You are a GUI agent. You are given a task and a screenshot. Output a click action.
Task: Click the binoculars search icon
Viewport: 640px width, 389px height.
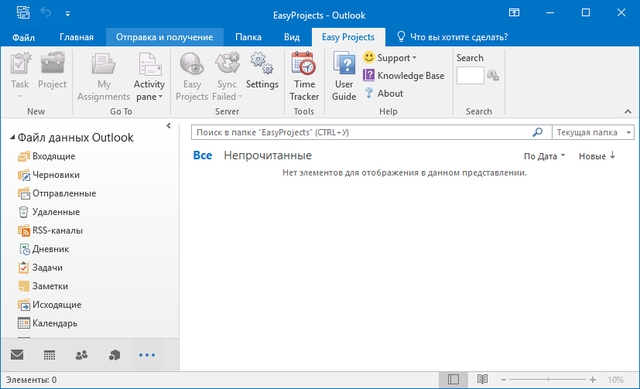tap(493, 75)
